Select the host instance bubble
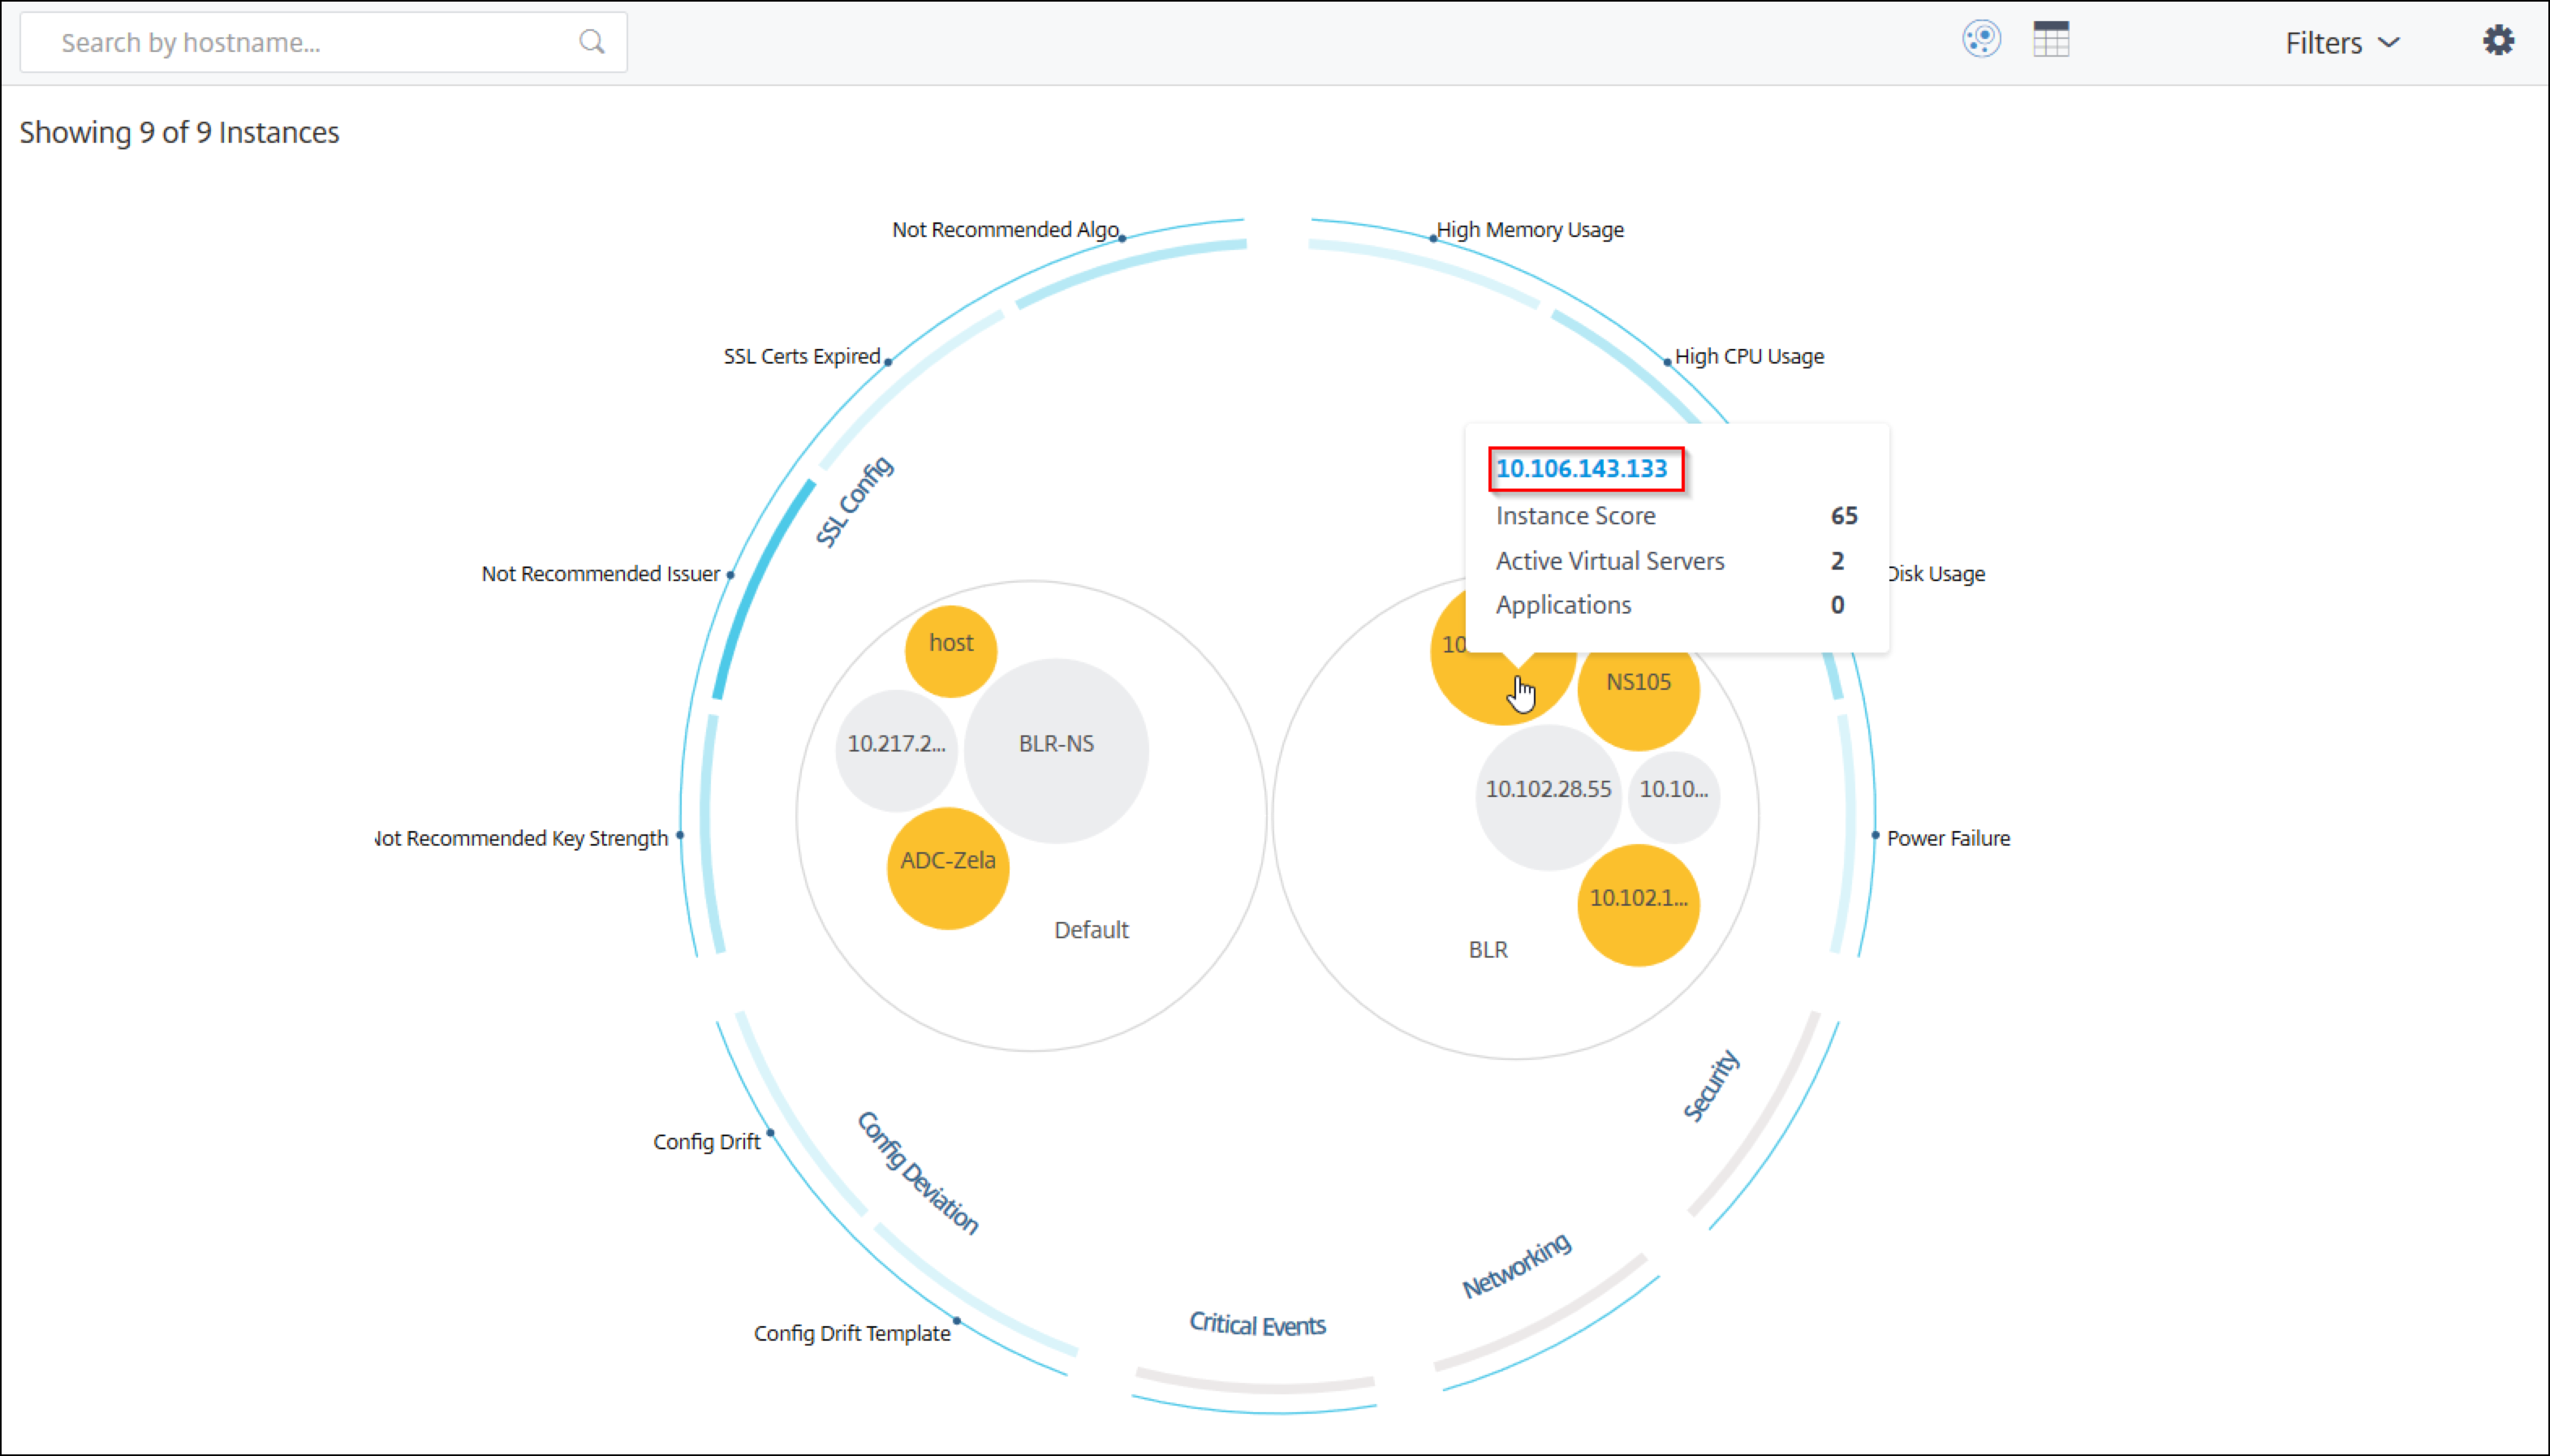 [950, 650]
